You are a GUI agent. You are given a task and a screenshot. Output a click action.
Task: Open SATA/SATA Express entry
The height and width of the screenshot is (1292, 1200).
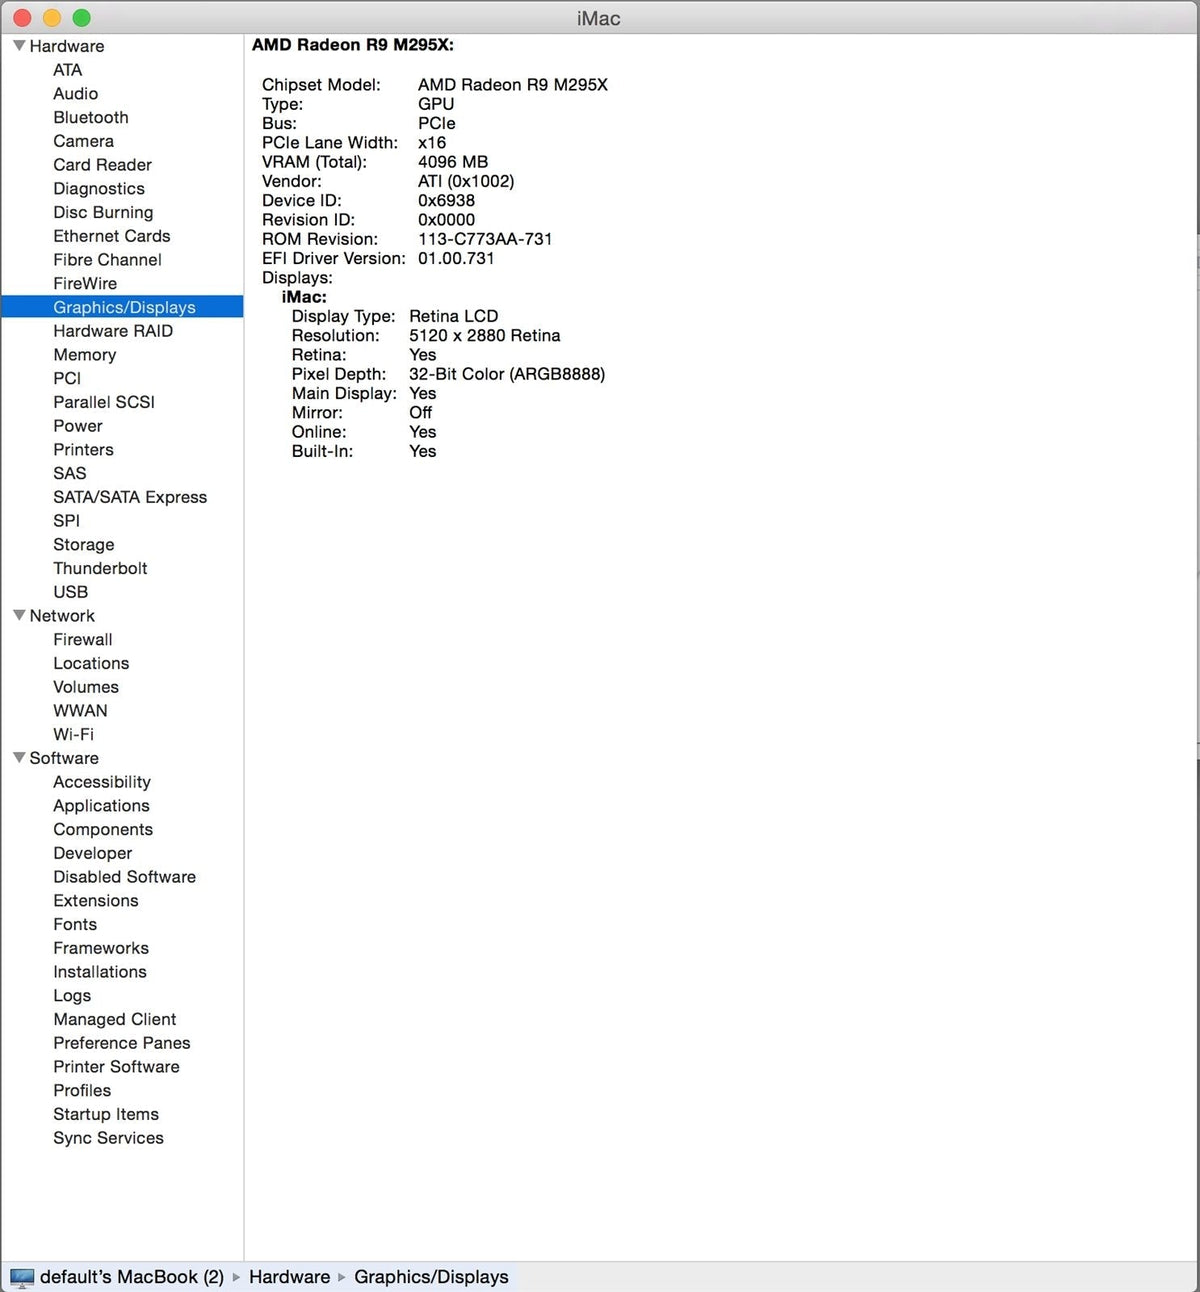(x=130, y=497)
